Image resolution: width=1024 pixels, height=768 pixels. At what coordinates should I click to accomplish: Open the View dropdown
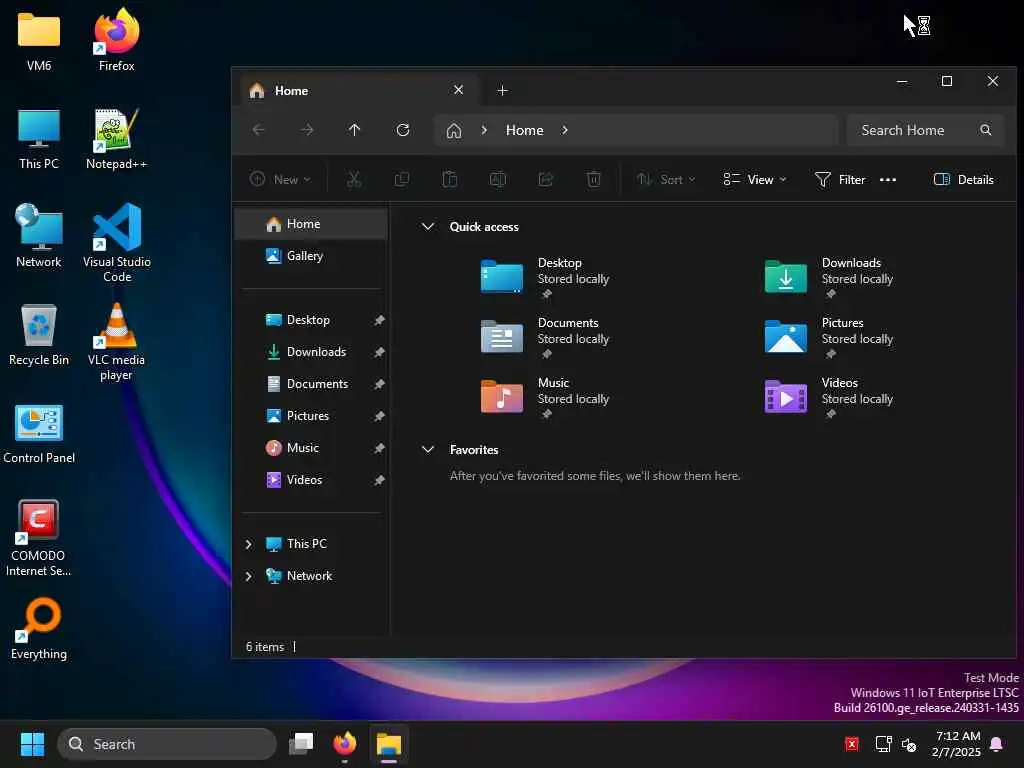(754, 180)
